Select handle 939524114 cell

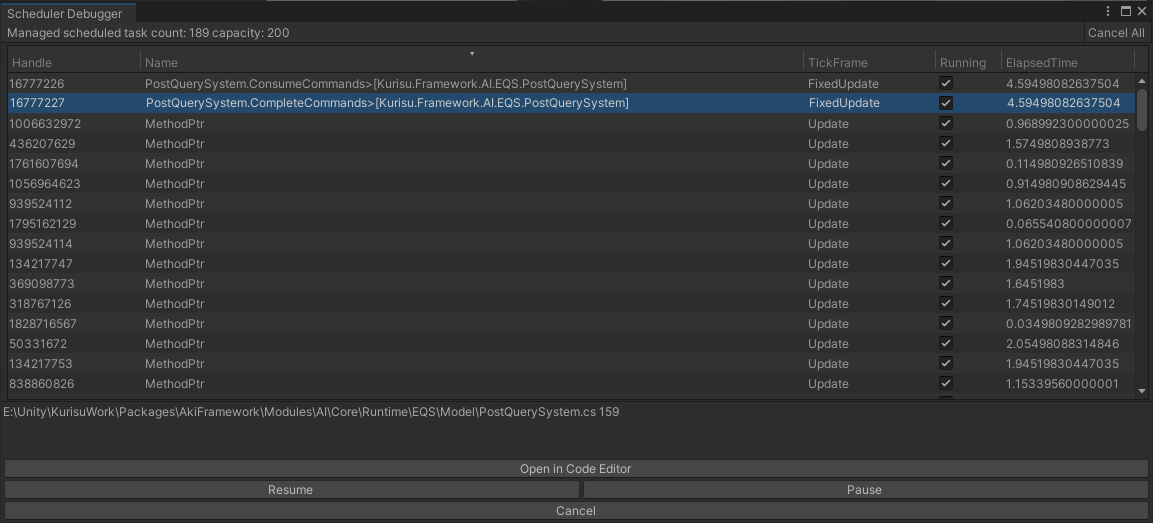click(x=40, y=243)
